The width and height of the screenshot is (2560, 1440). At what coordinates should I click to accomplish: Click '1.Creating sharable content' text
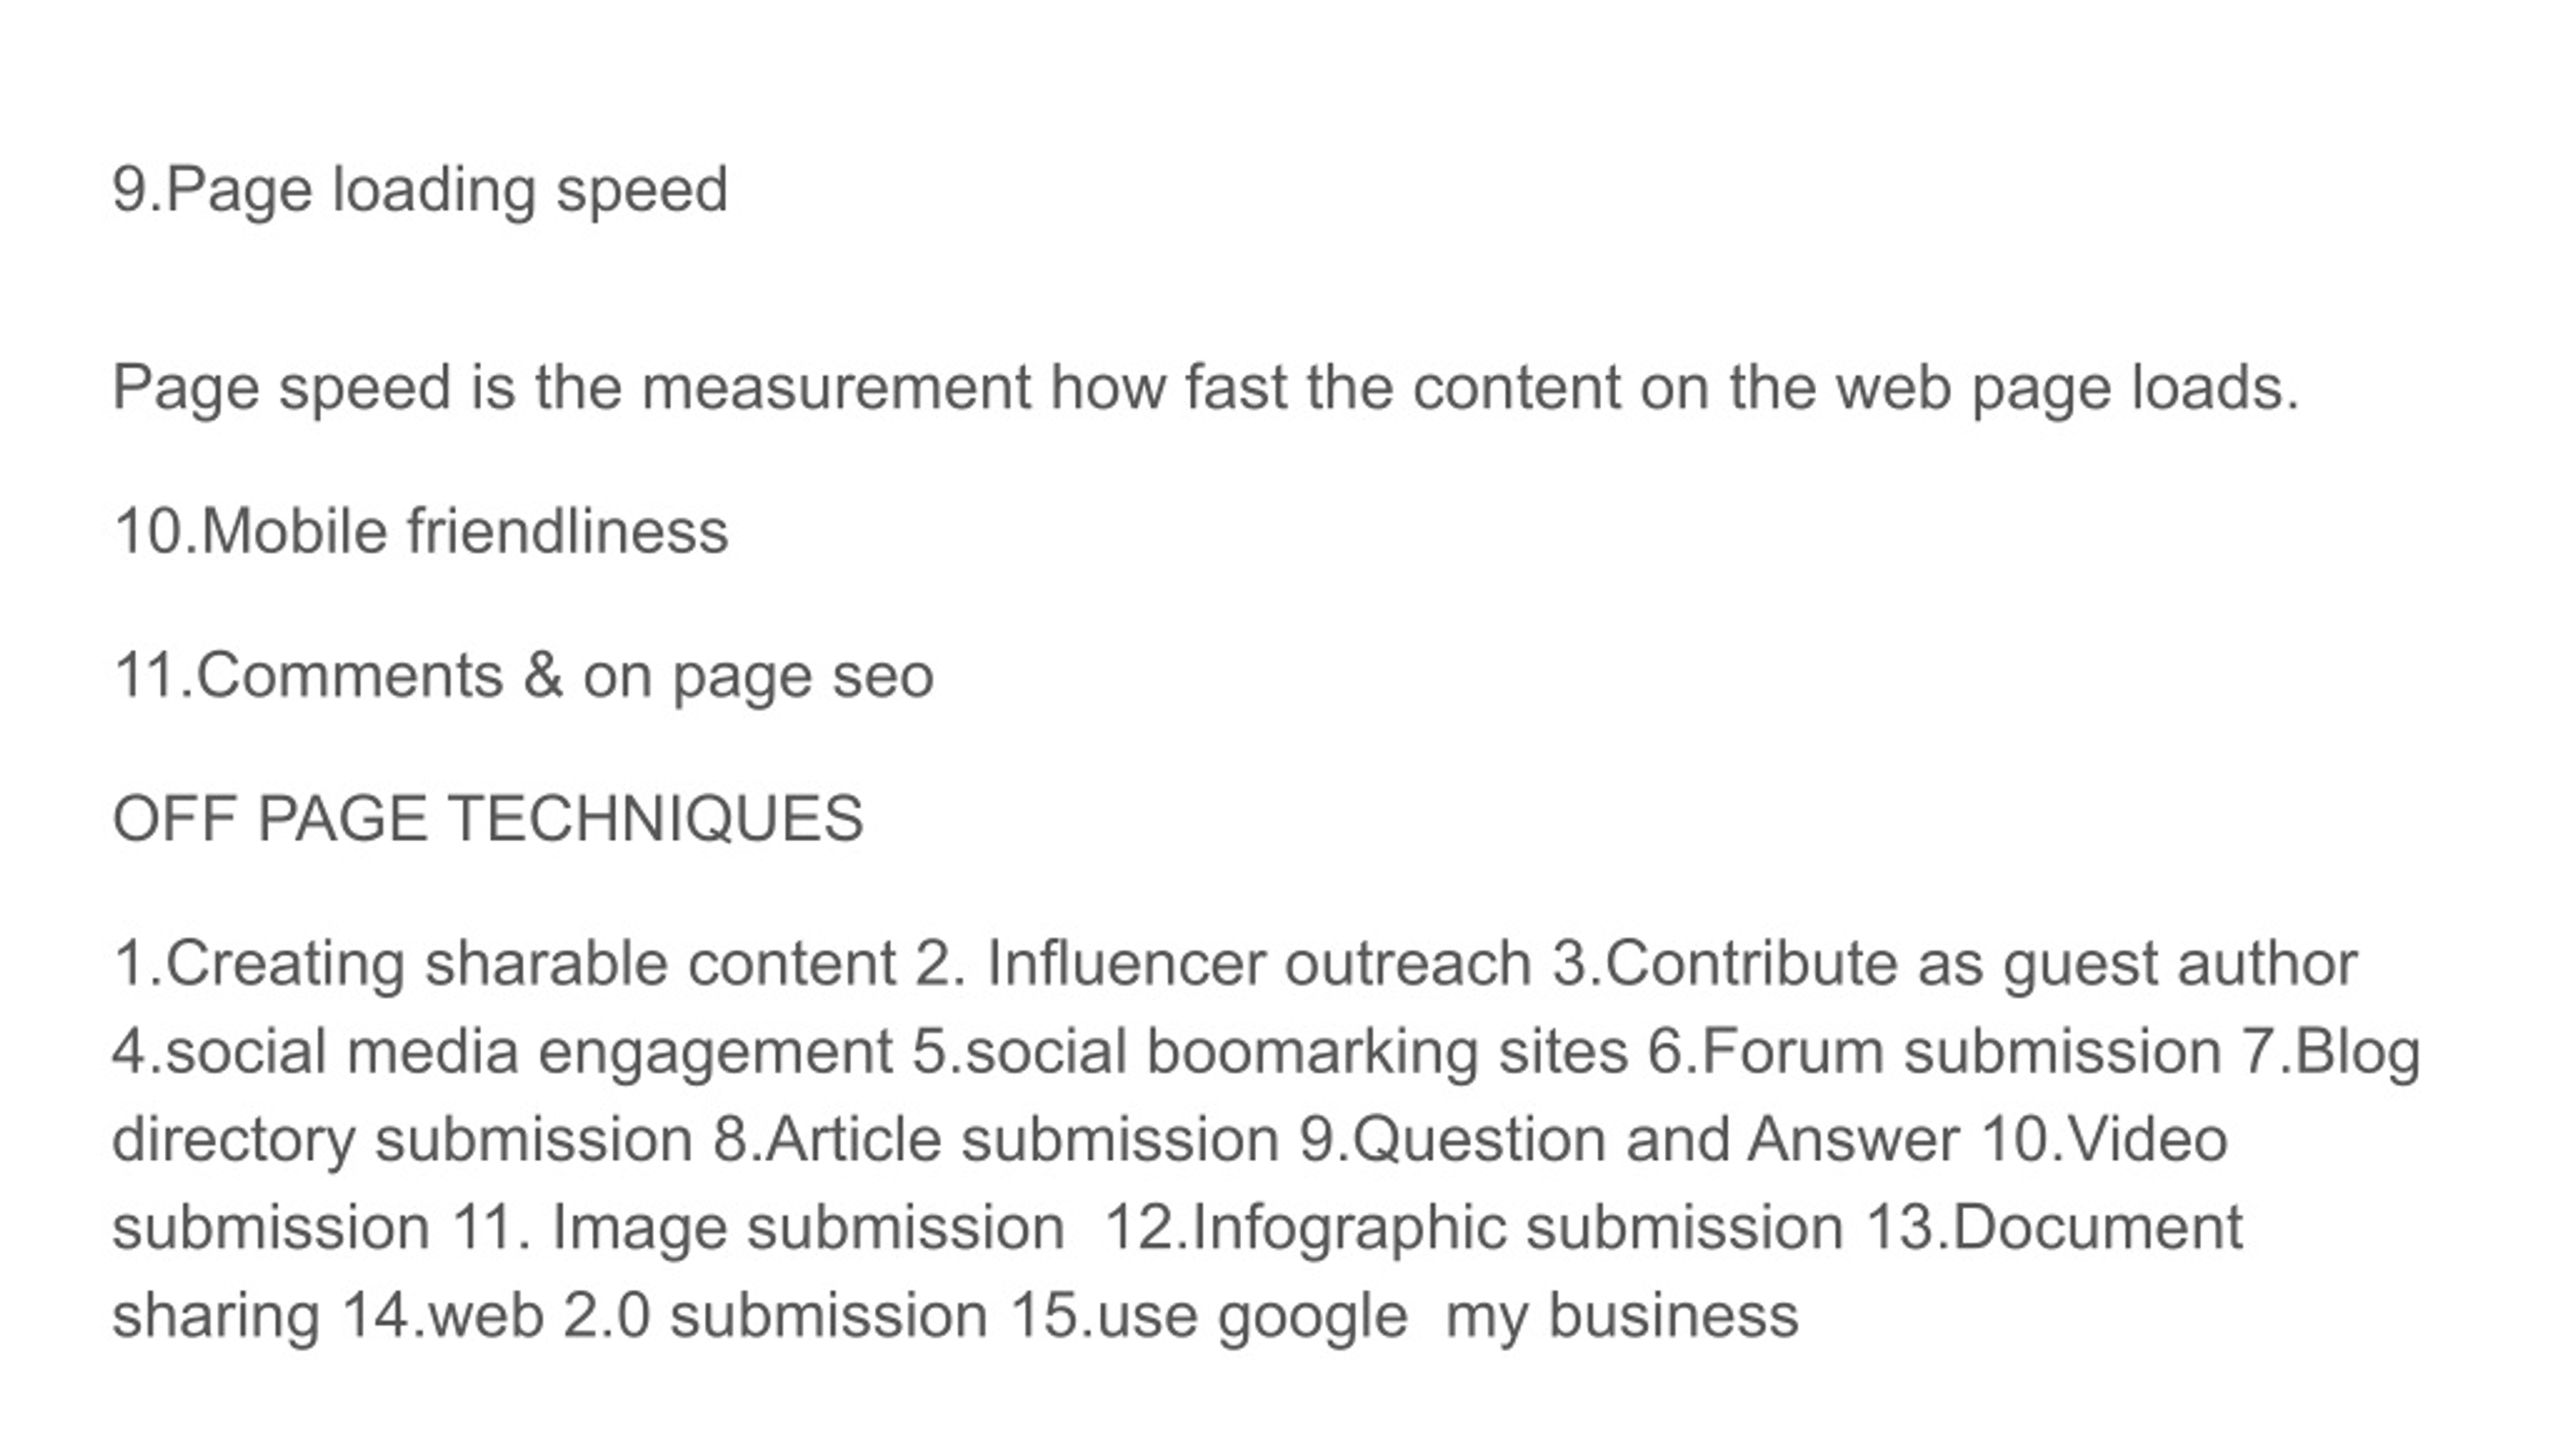pos(505,965)
